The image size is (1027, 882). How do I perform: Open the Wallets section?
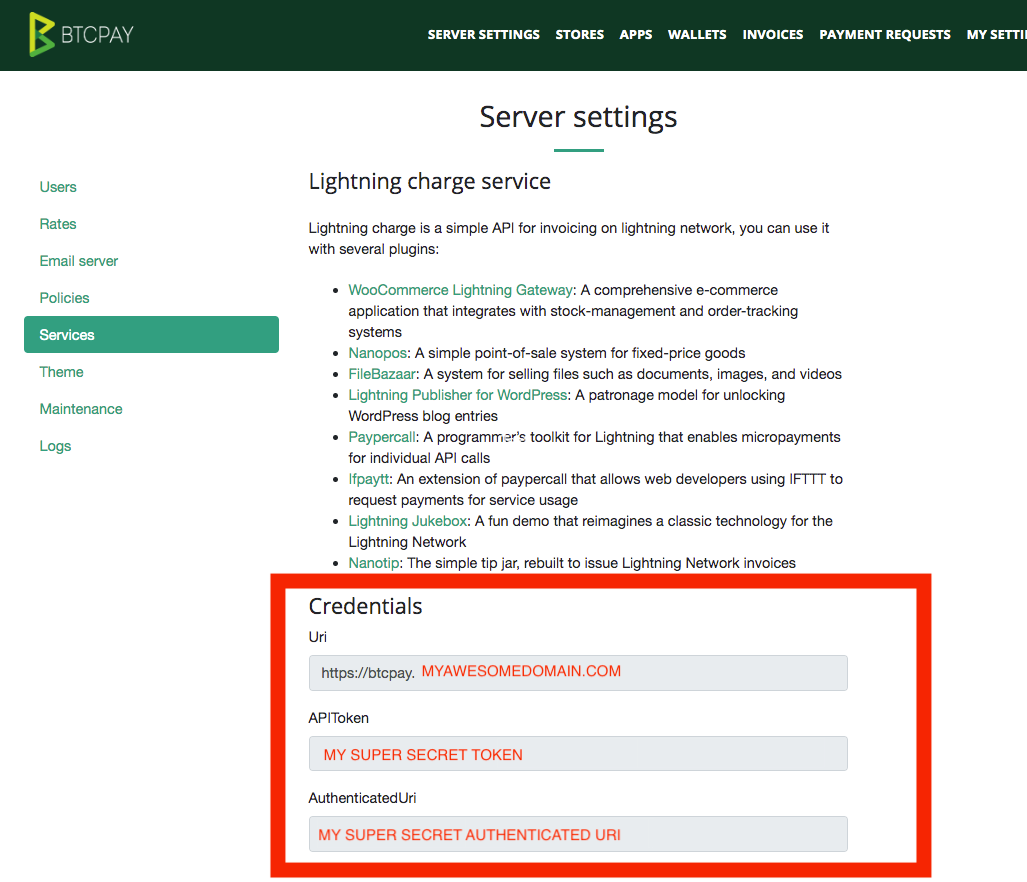[x=696, y=34]
